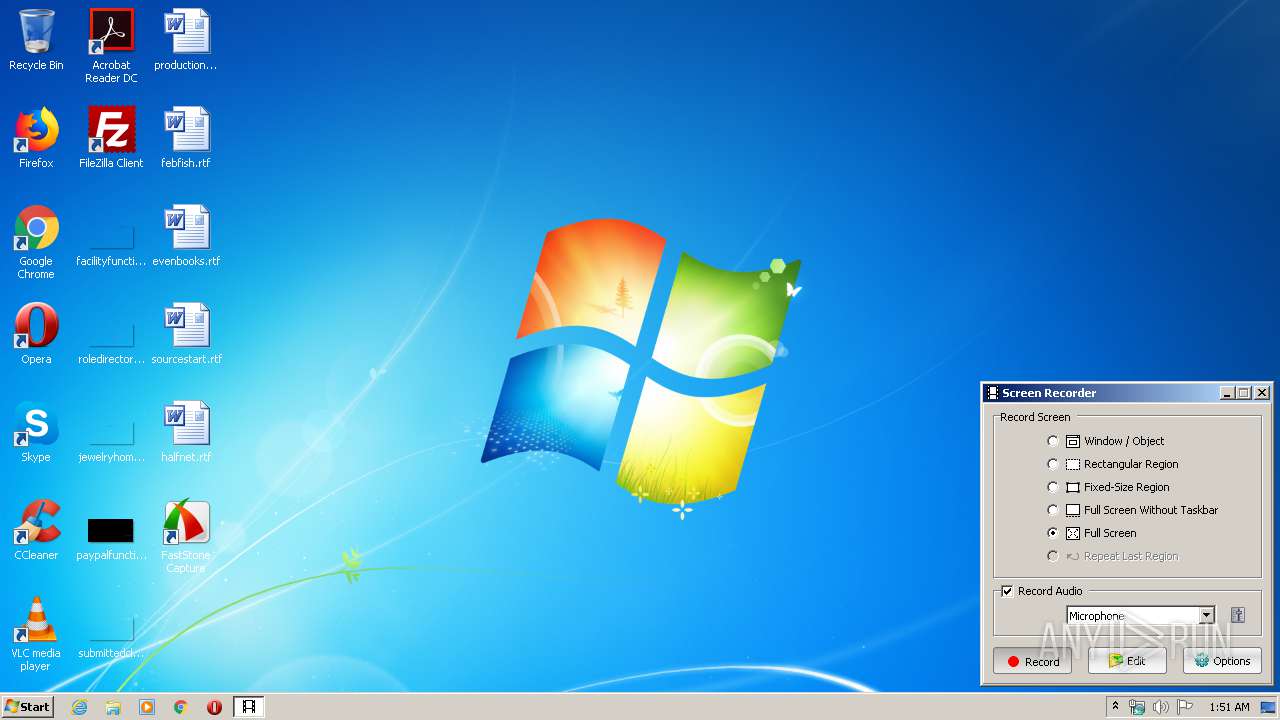Open the Action Center flag icon

pos(1185,707)
